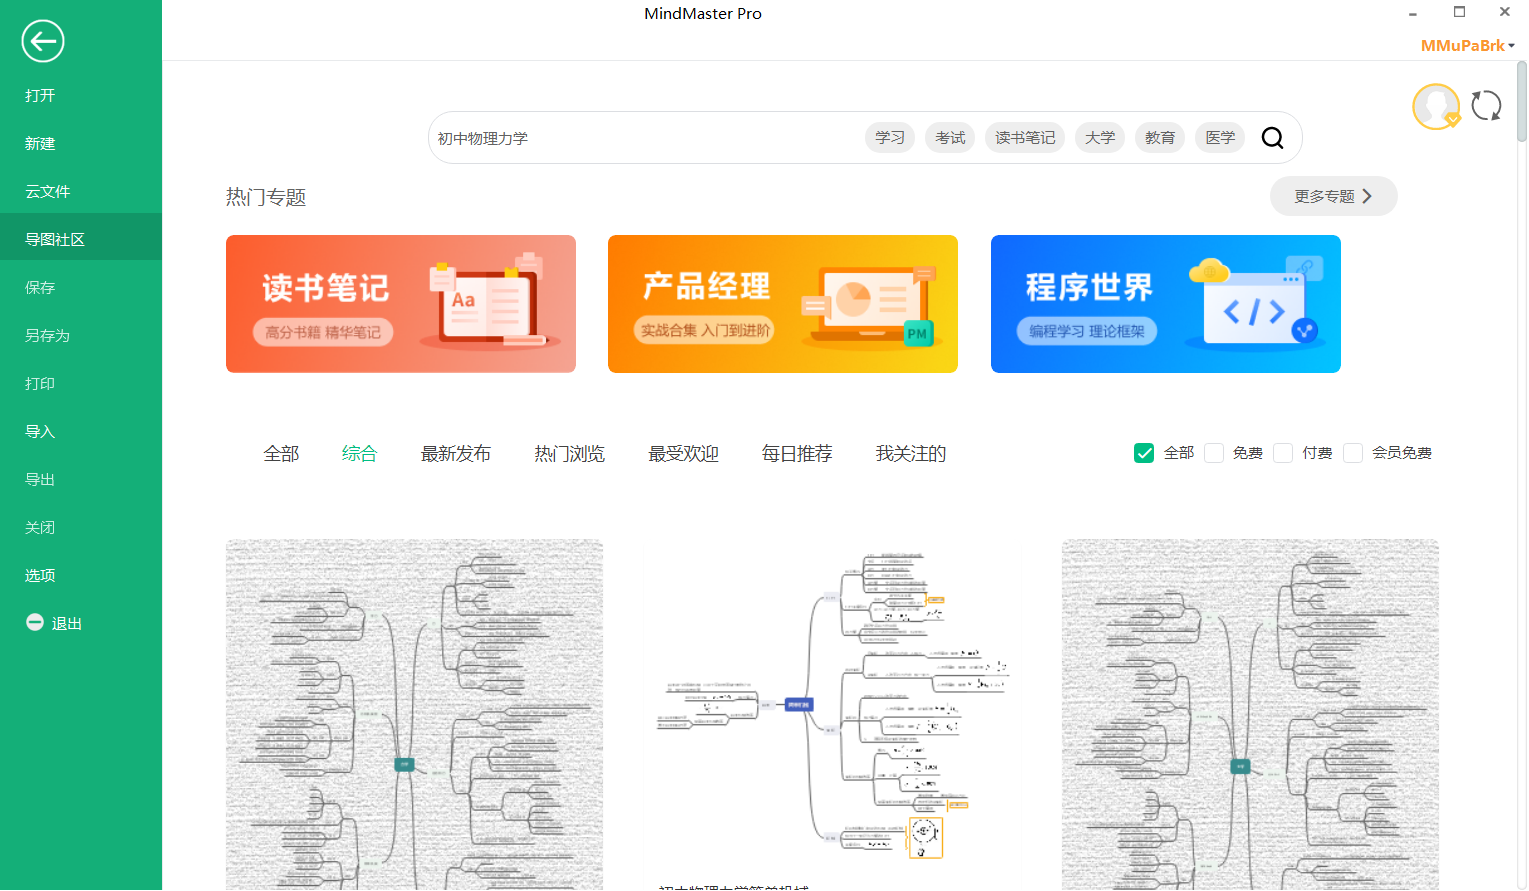Click the back arrow icon

pos(43,41)
